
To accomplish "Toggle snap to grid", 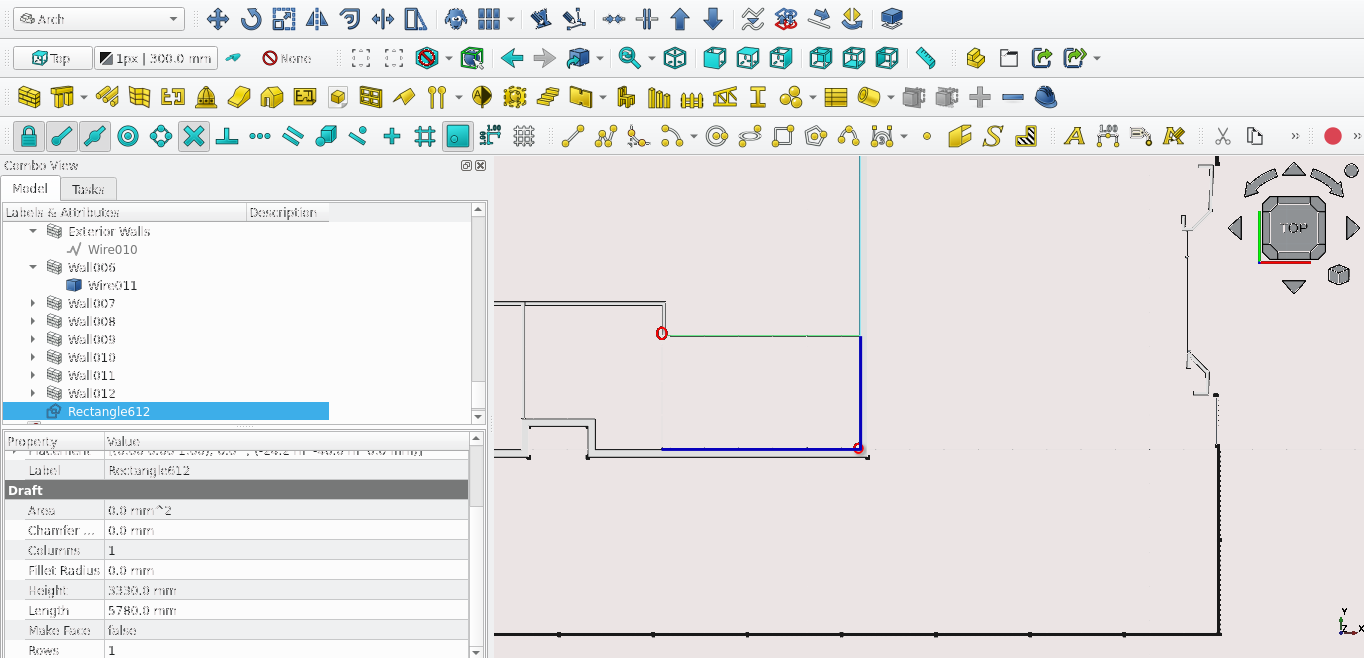I will tap(424, 136).
